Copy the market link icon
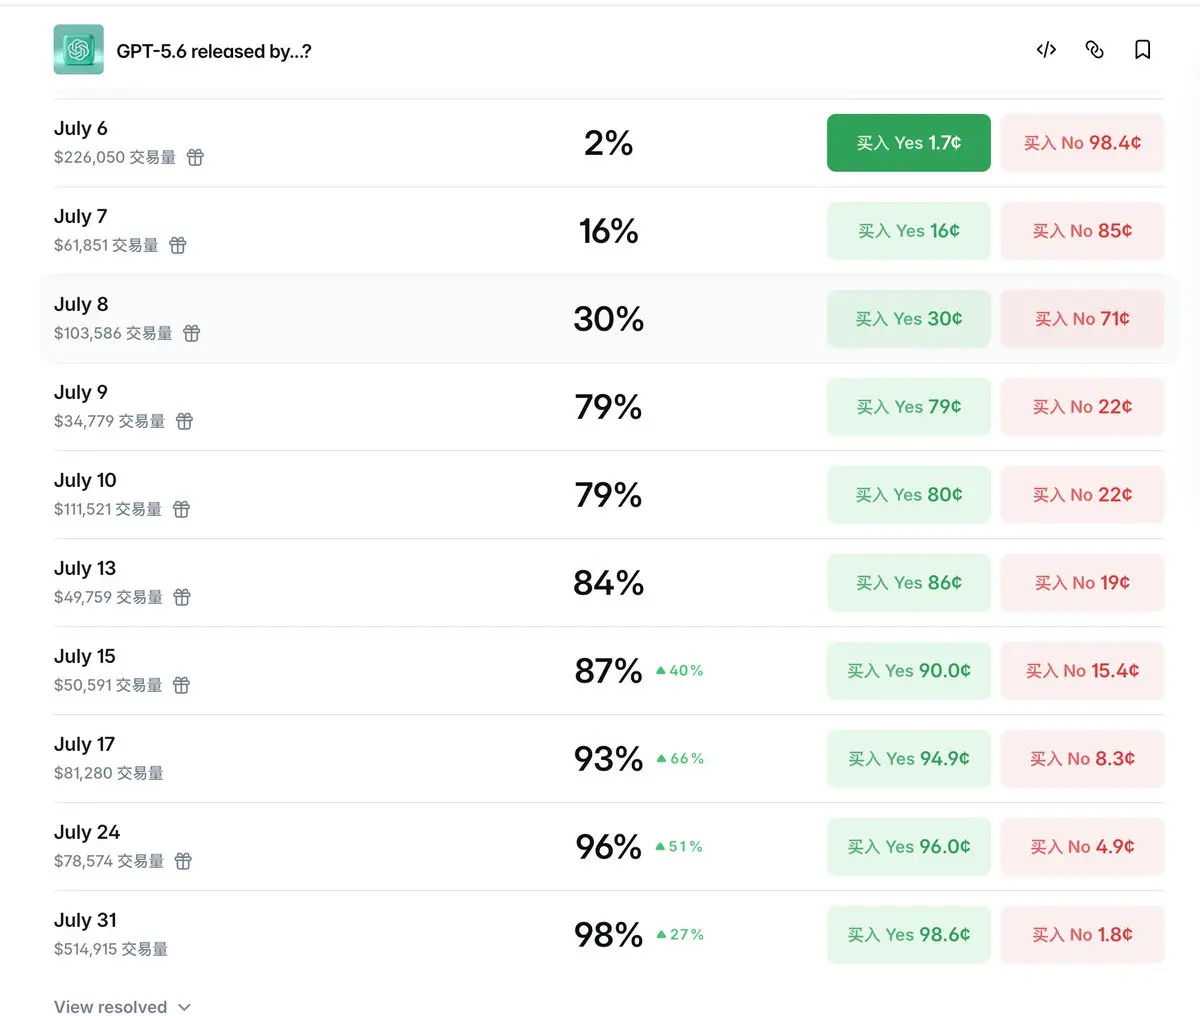This screenshot has height=1016, width=1200. click(x=1094, y=50)
